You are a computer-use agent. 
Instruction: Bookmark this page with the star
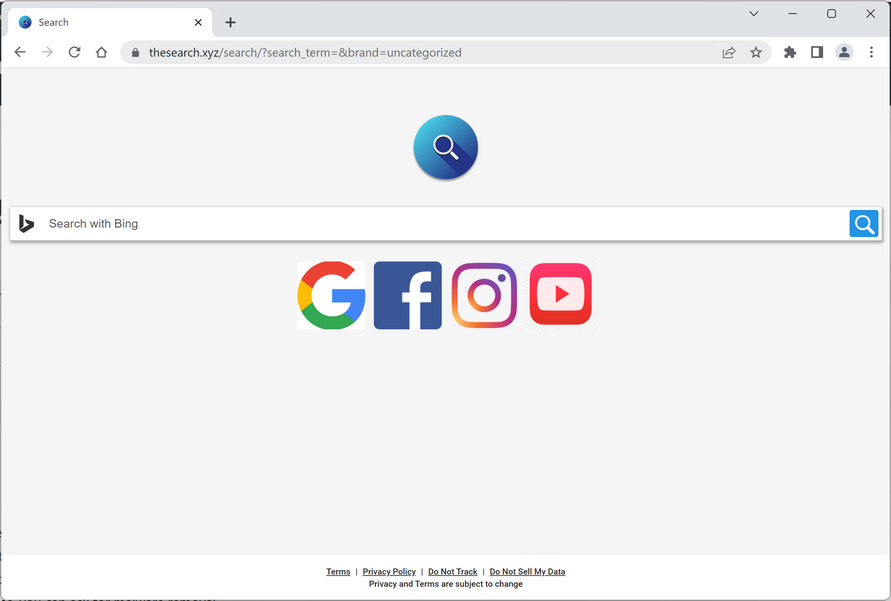(x=756, y=52)
